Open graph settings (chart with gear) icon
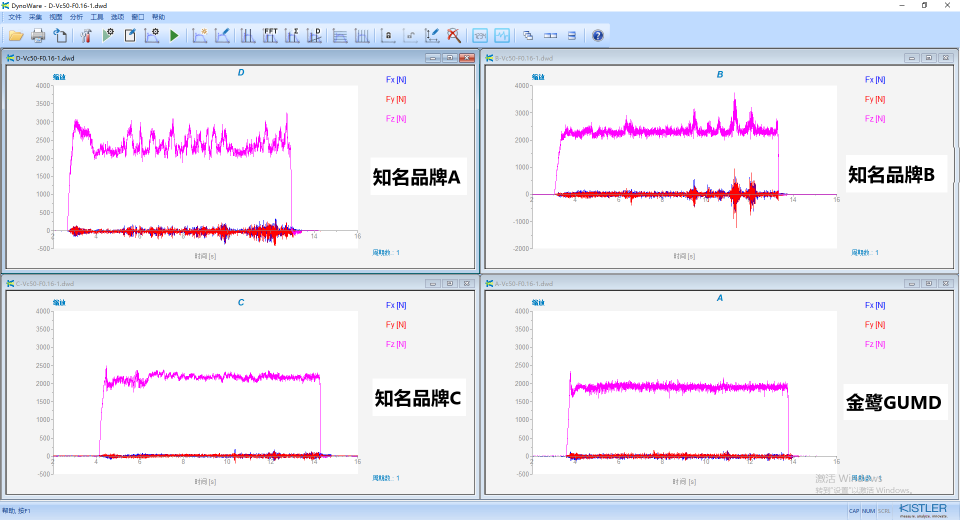 [x=152, y=36]
